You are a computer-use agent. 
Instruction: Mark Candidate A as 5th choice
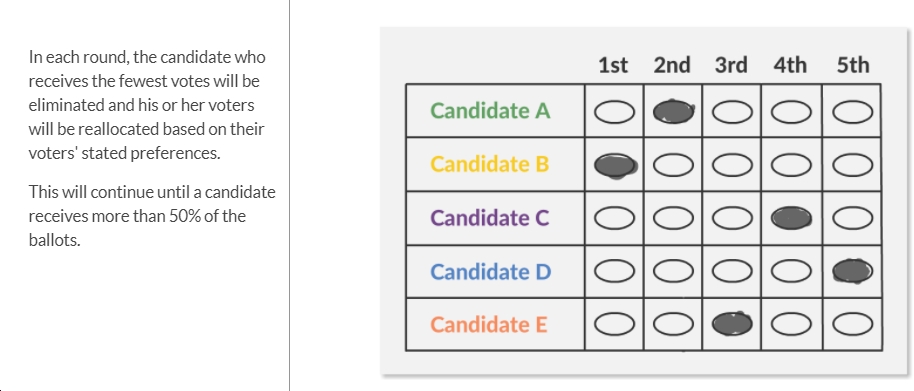tap(852, 112)
